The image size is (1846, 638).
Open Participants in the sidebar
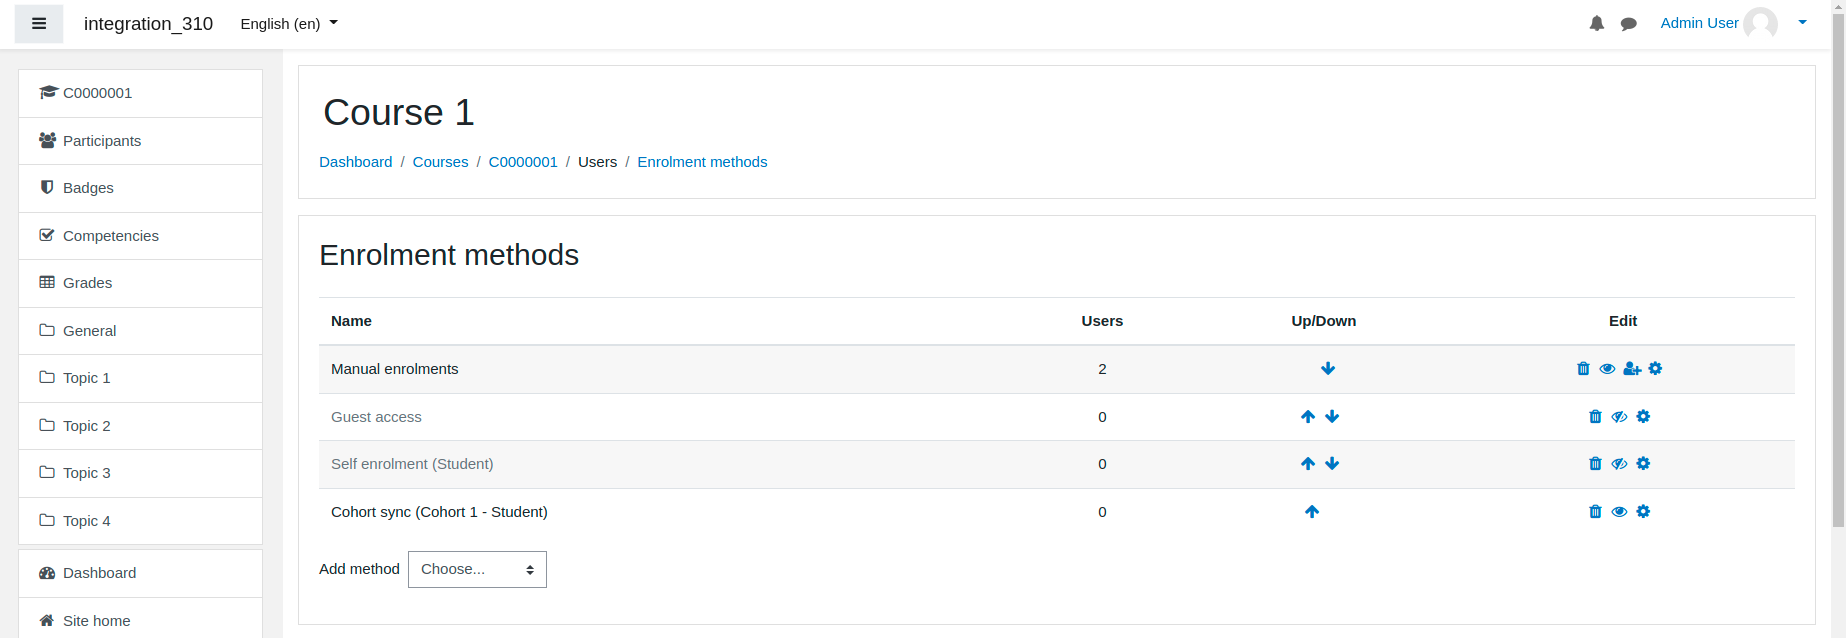coord(140,141)
